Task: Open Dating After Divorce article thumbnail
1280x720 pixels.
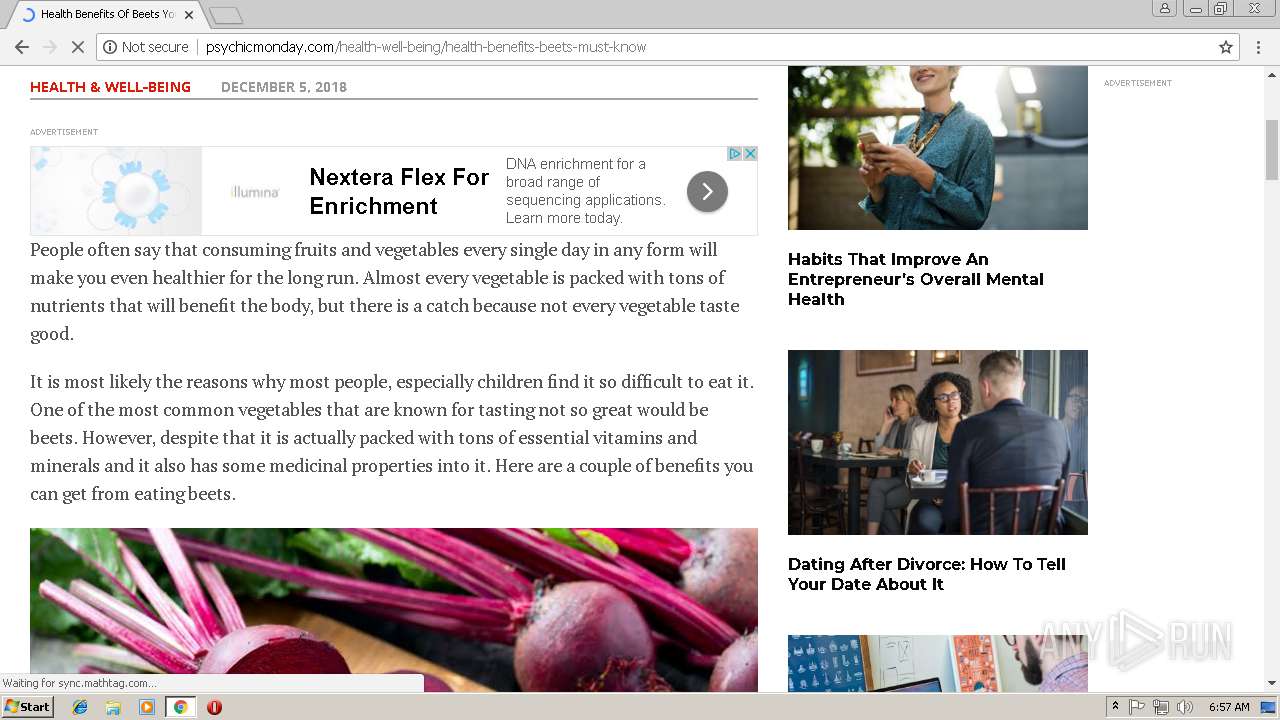Action: [x=938, y=442]
